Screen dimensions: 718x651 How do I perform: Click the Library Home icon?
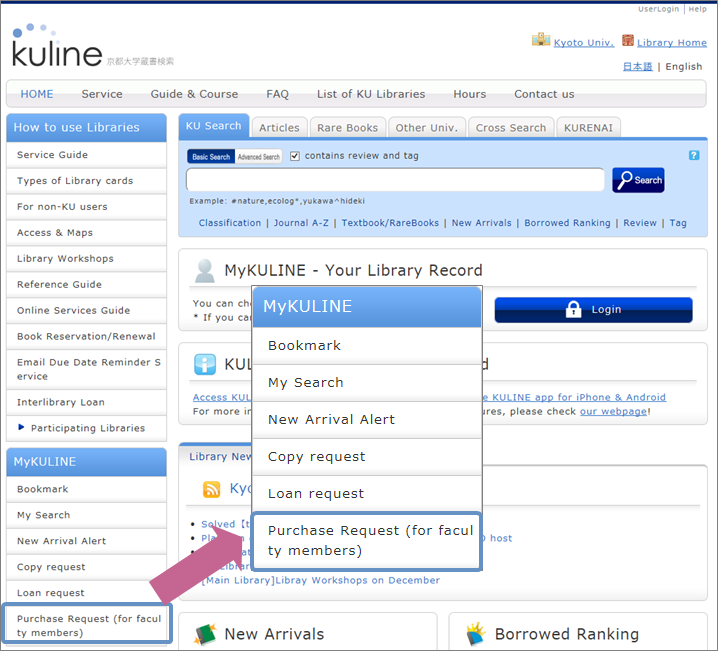click(x=628, y=41)
